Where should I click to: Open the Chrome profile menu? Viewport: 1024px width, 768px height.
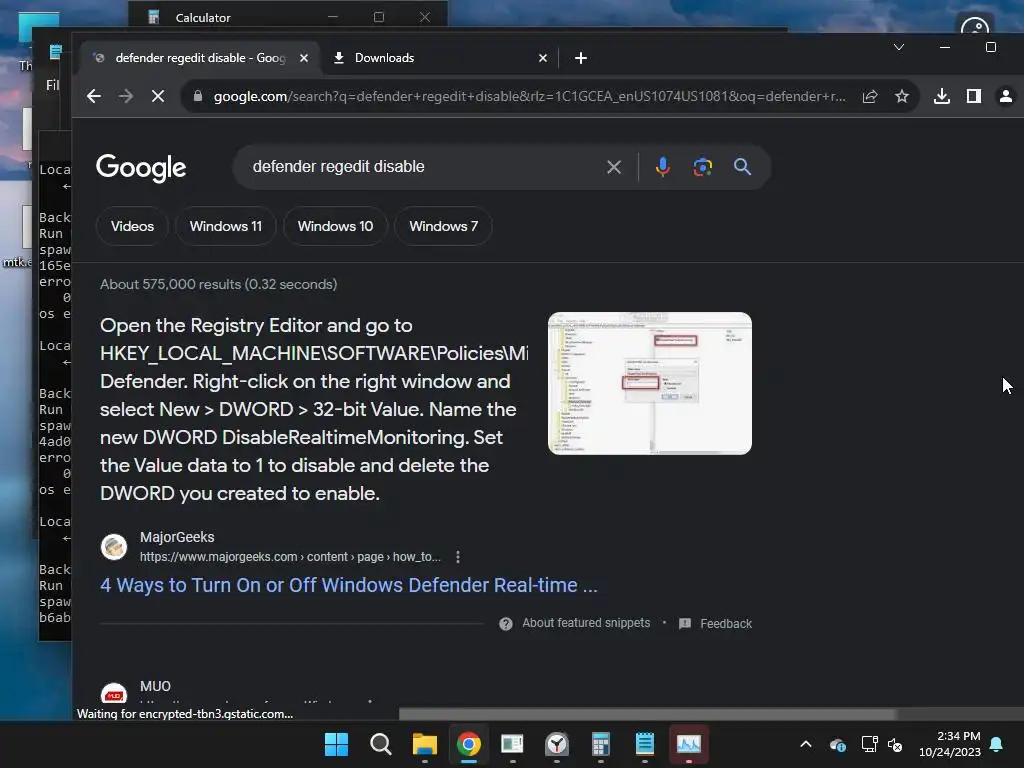tap(1006, 97)
